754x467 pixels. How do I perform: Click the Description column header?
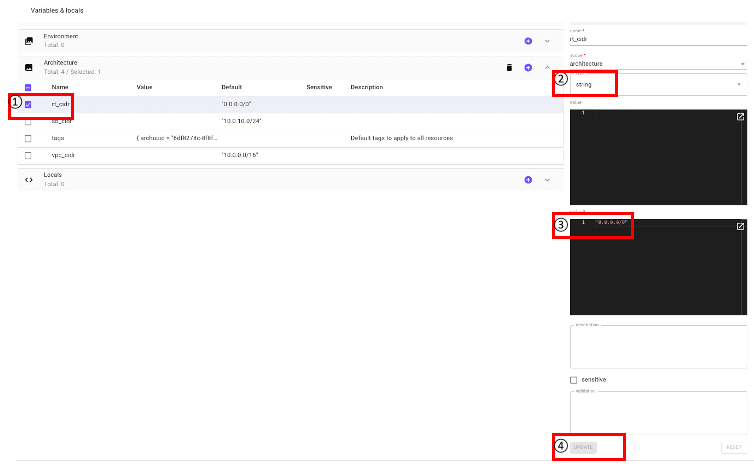[366, 87]
